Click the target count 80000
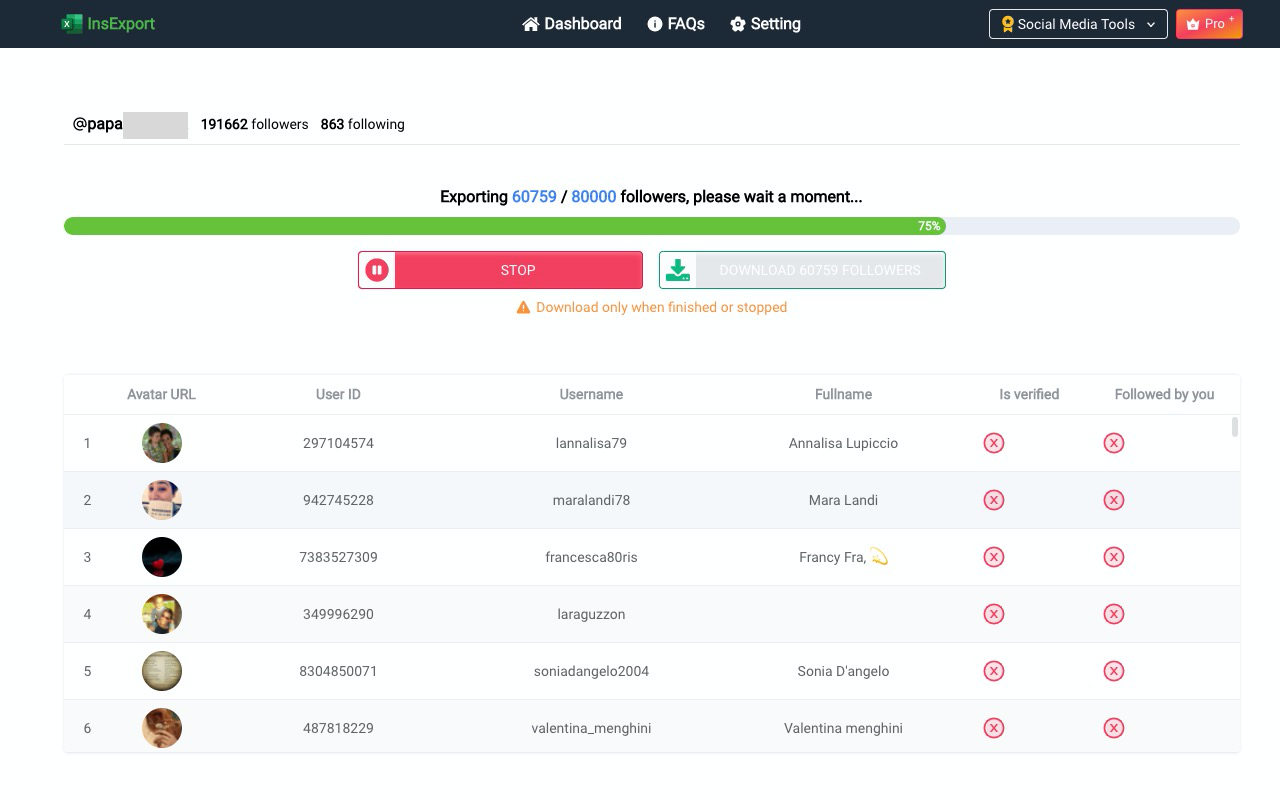This screenshot has height=800, width=1280. point(594,197)
